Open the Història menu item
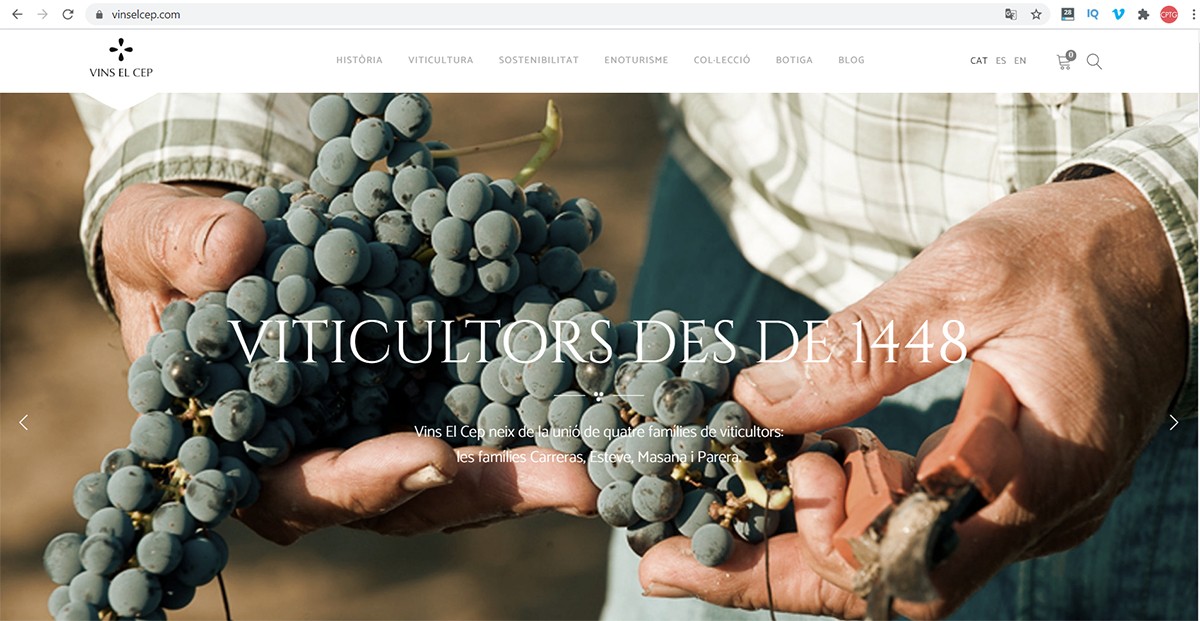1200x621 pixels. coord(359,60)
